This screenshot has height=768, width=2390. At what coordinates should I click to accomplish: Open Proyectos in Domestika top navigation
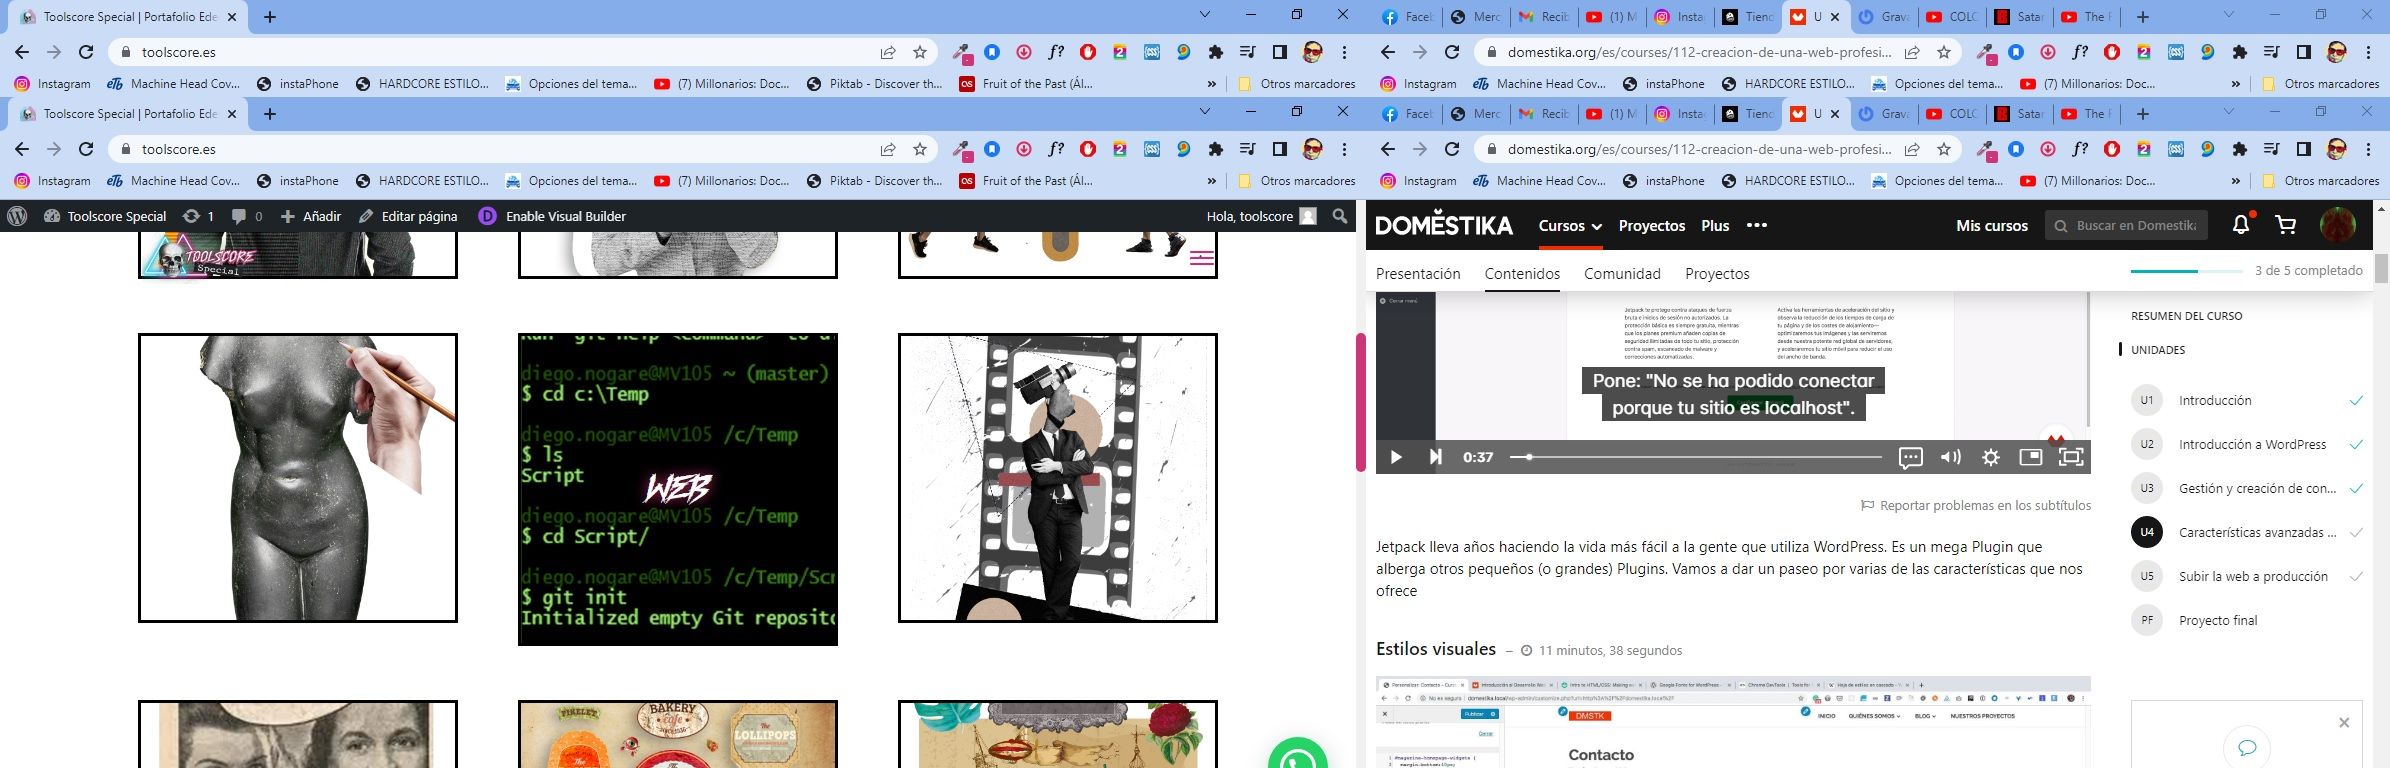pos(1652,226)
